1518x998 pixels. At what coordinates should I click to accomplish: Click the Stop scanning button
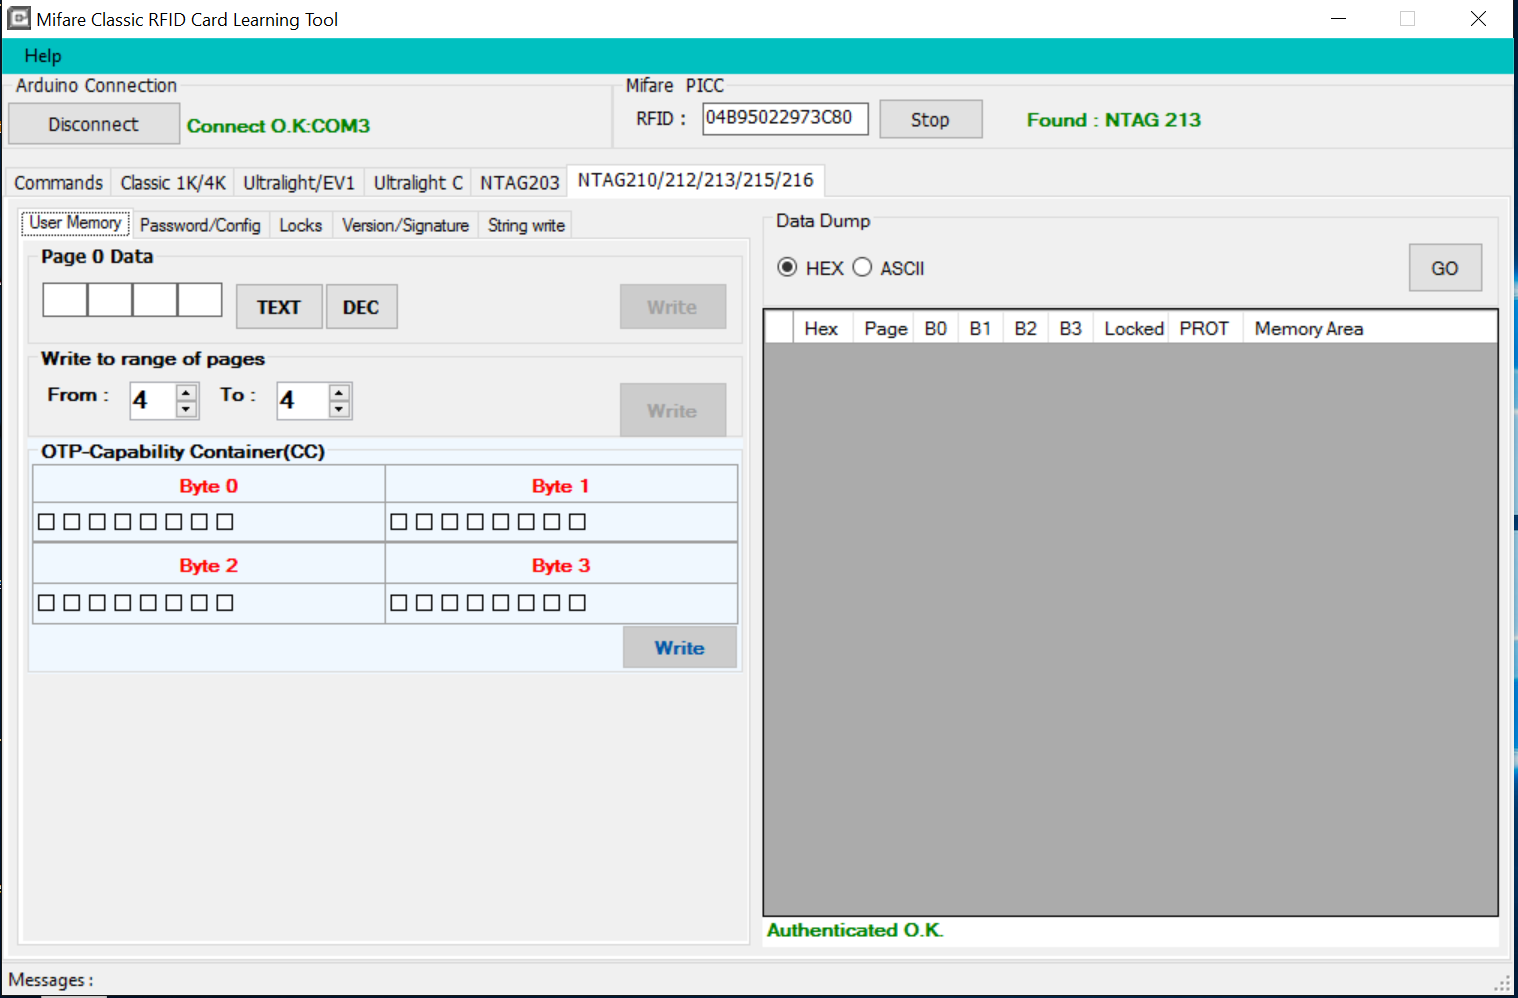click(930, 120)
